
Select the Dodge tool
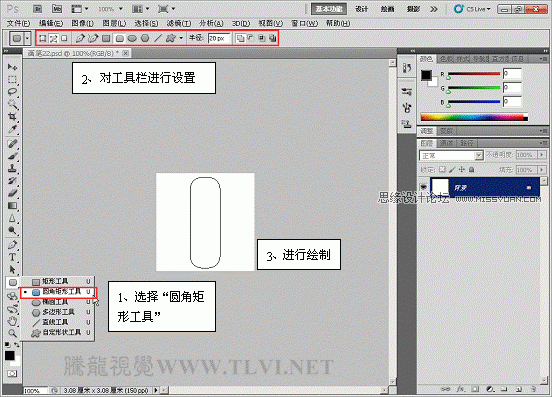click(x=12, y=231)
